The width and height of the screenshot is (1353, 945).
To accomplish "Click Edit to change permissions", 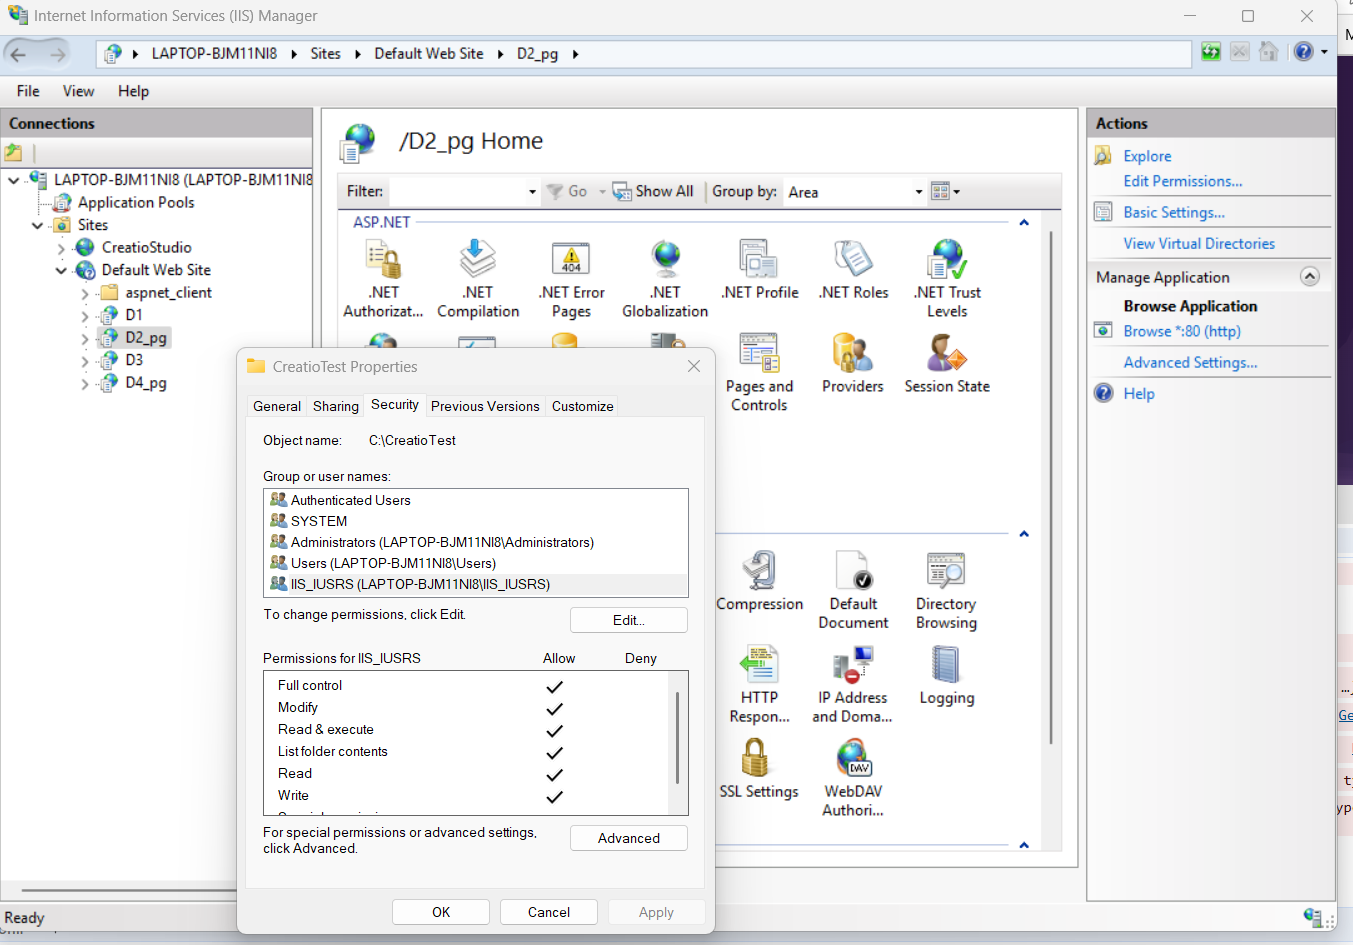I will tap(629, 620).
